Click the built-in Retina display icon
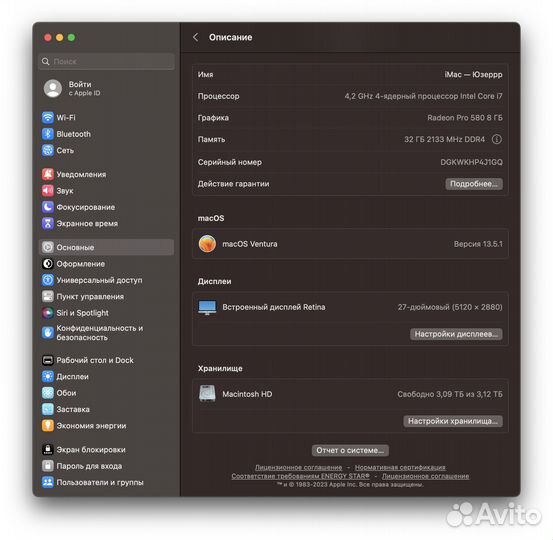This screenshot has height=540, width=553. (207, 307)
